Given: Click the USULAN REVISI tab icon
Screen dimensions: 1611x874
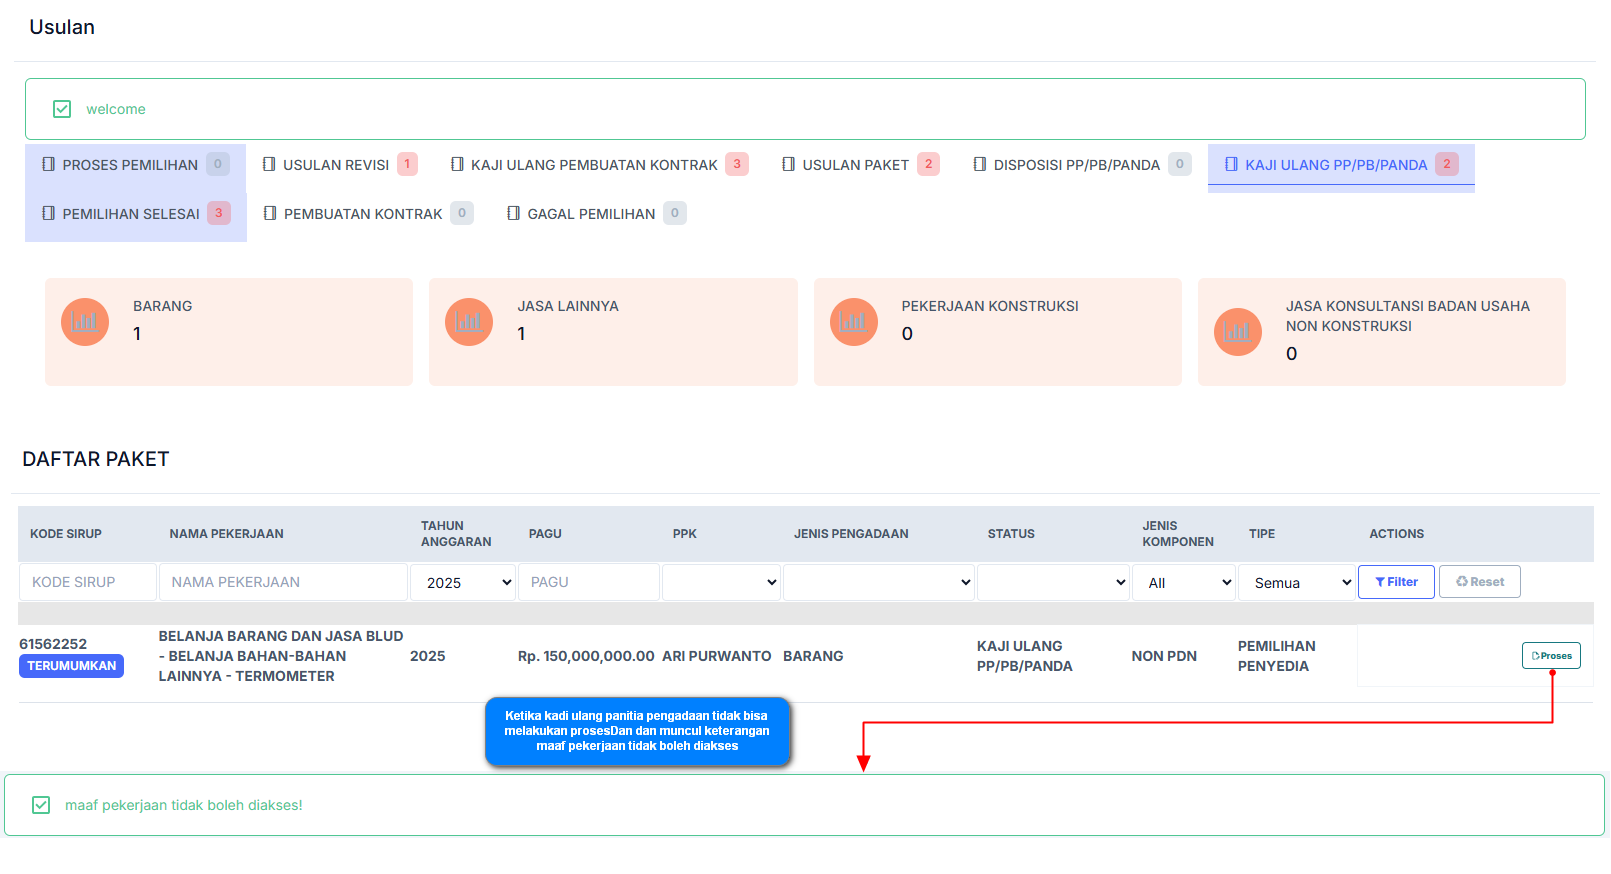Looking at the screenshot, I should pyautogui.click(x=269, y=164).
